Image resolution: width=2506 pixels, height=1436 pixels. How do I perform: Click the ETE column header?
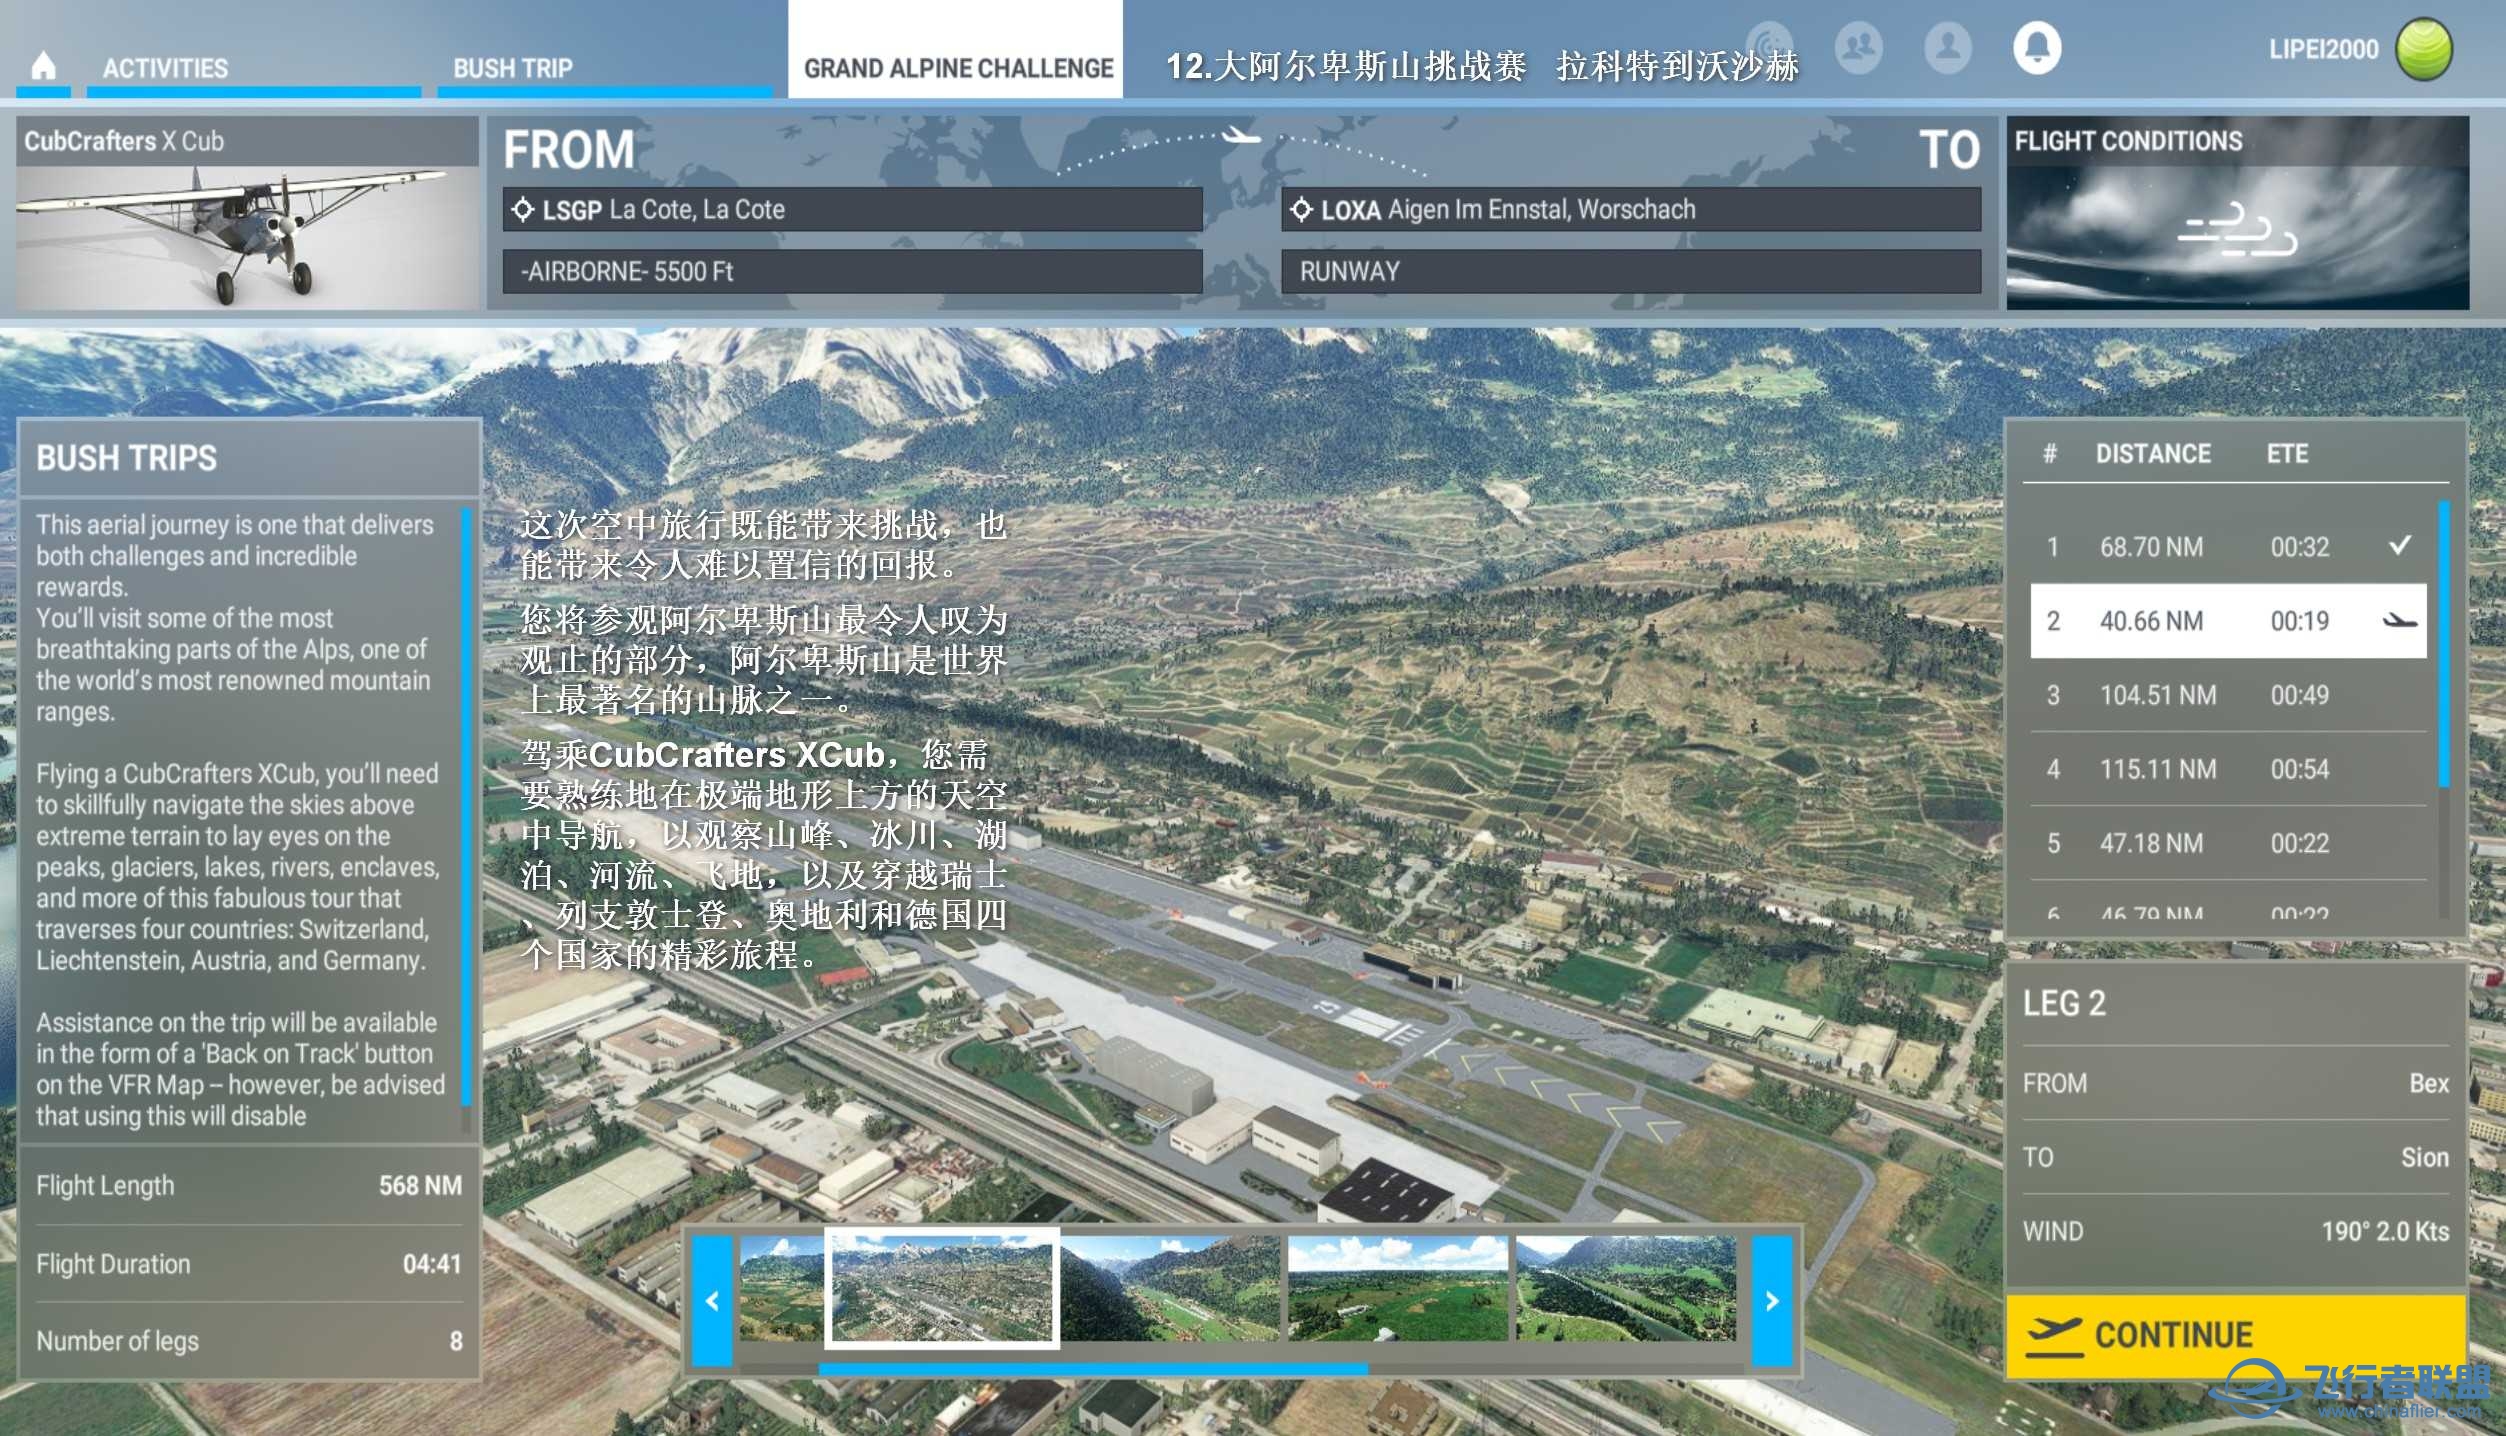2287,454
